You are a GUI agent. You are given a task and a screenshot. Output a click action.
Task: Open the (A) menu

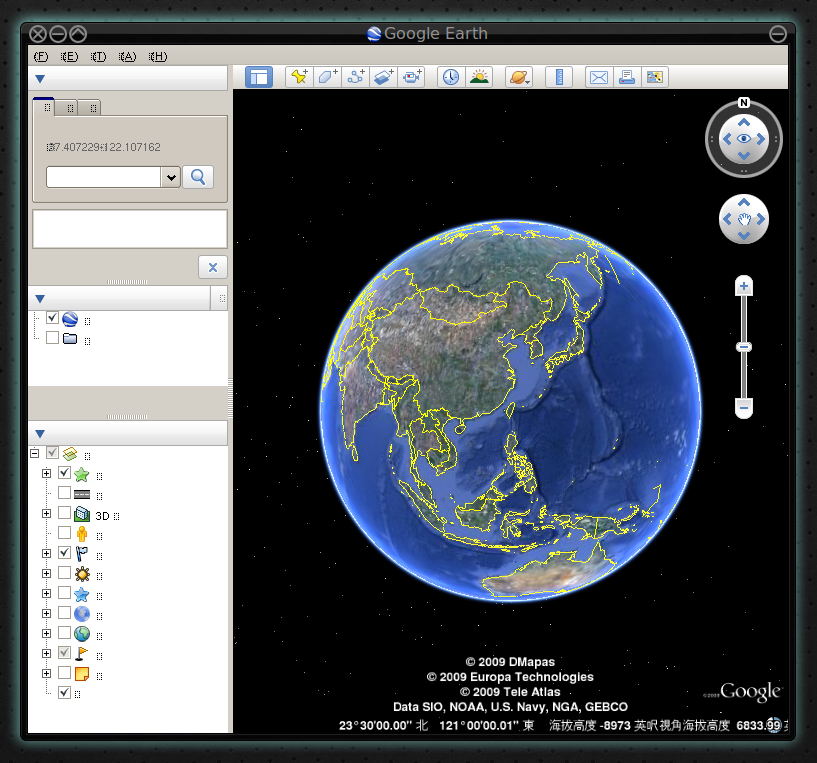click(127, 56)
